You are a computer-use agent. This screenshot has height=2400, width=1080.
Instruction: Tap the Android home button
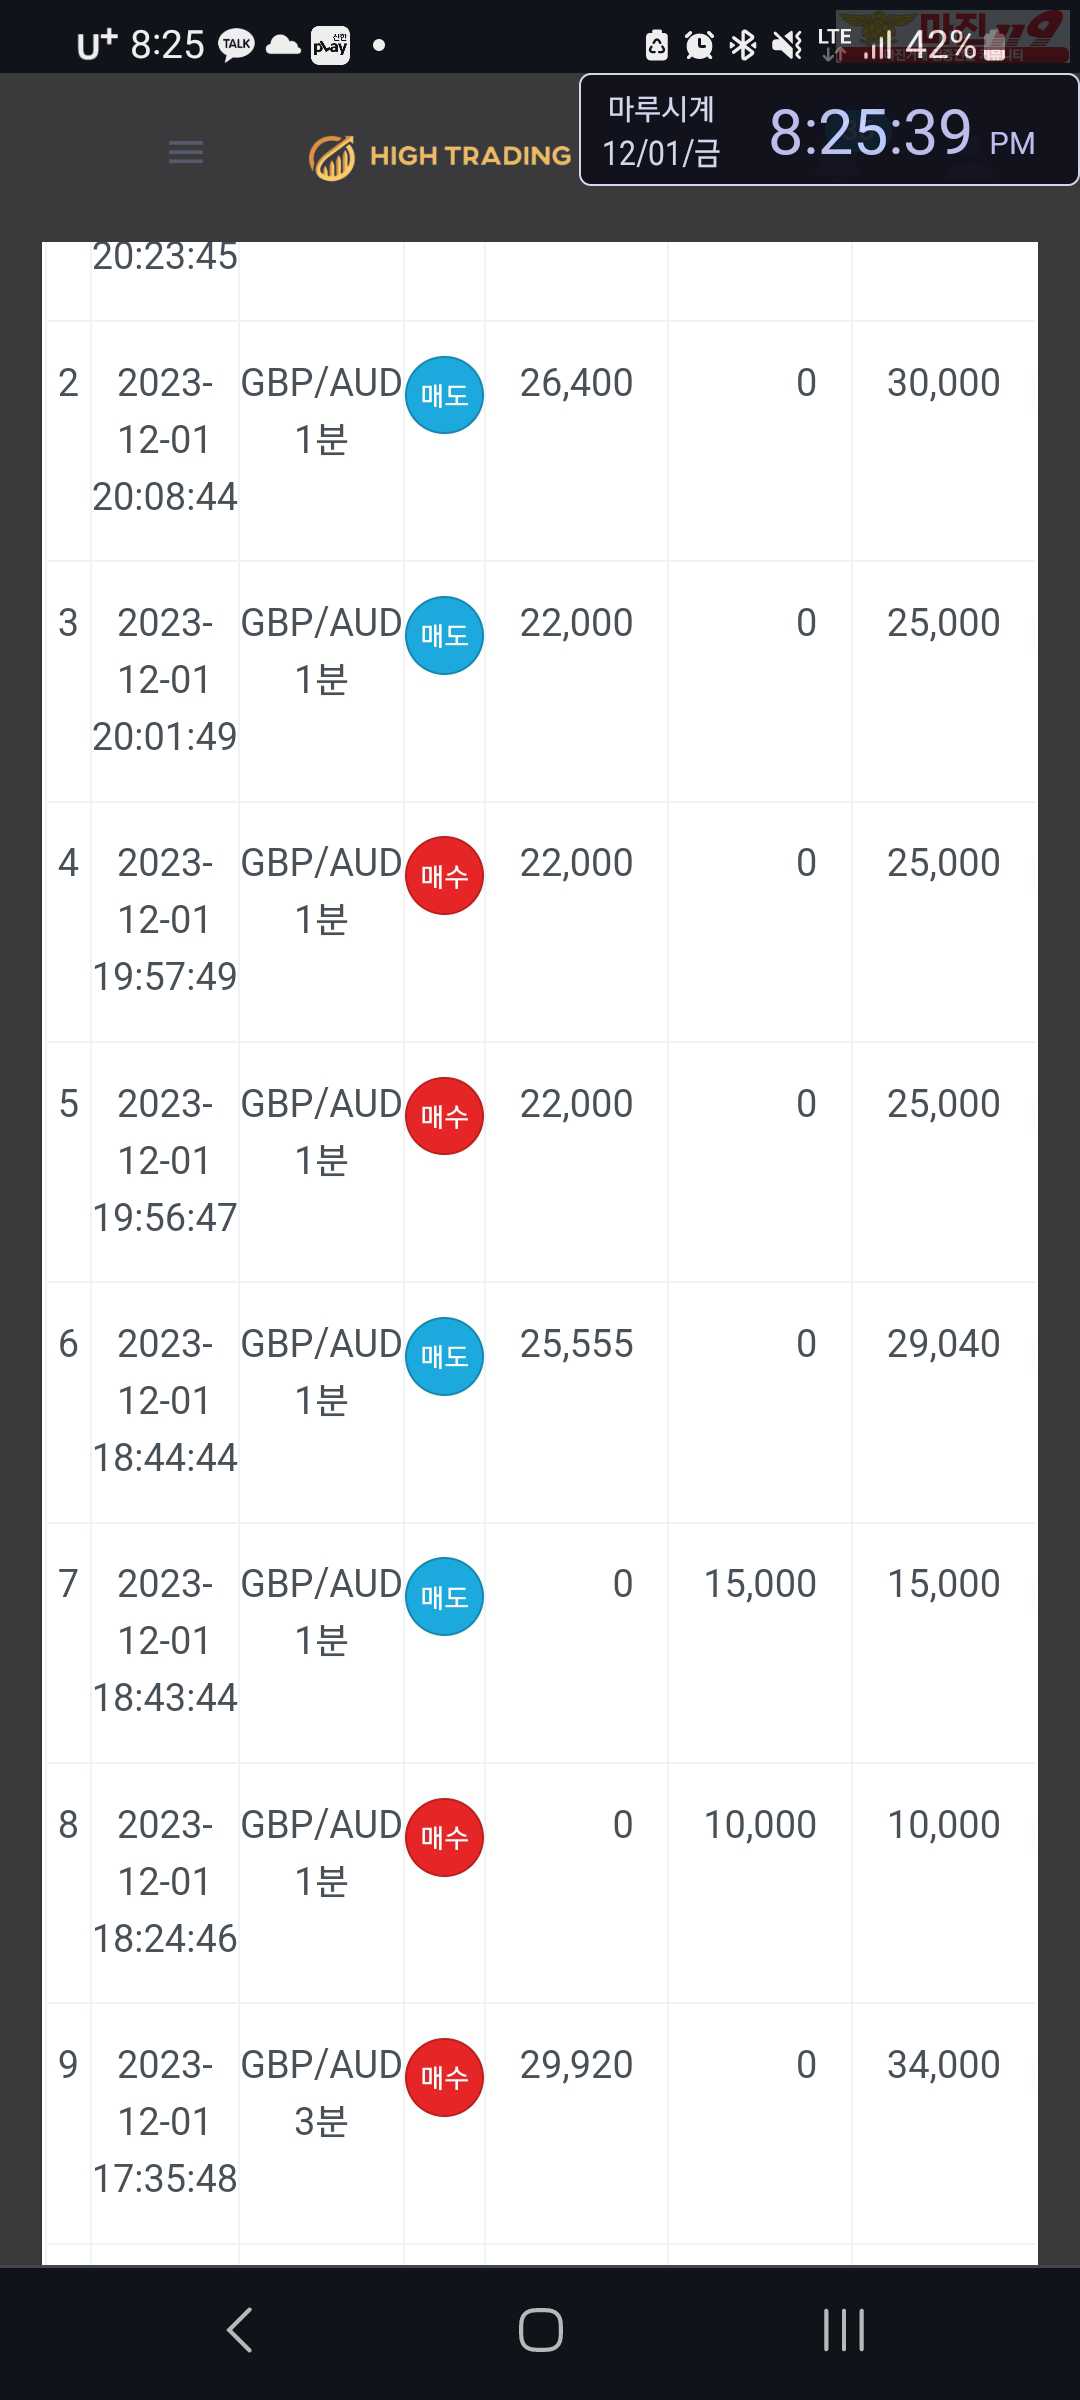540,2330
